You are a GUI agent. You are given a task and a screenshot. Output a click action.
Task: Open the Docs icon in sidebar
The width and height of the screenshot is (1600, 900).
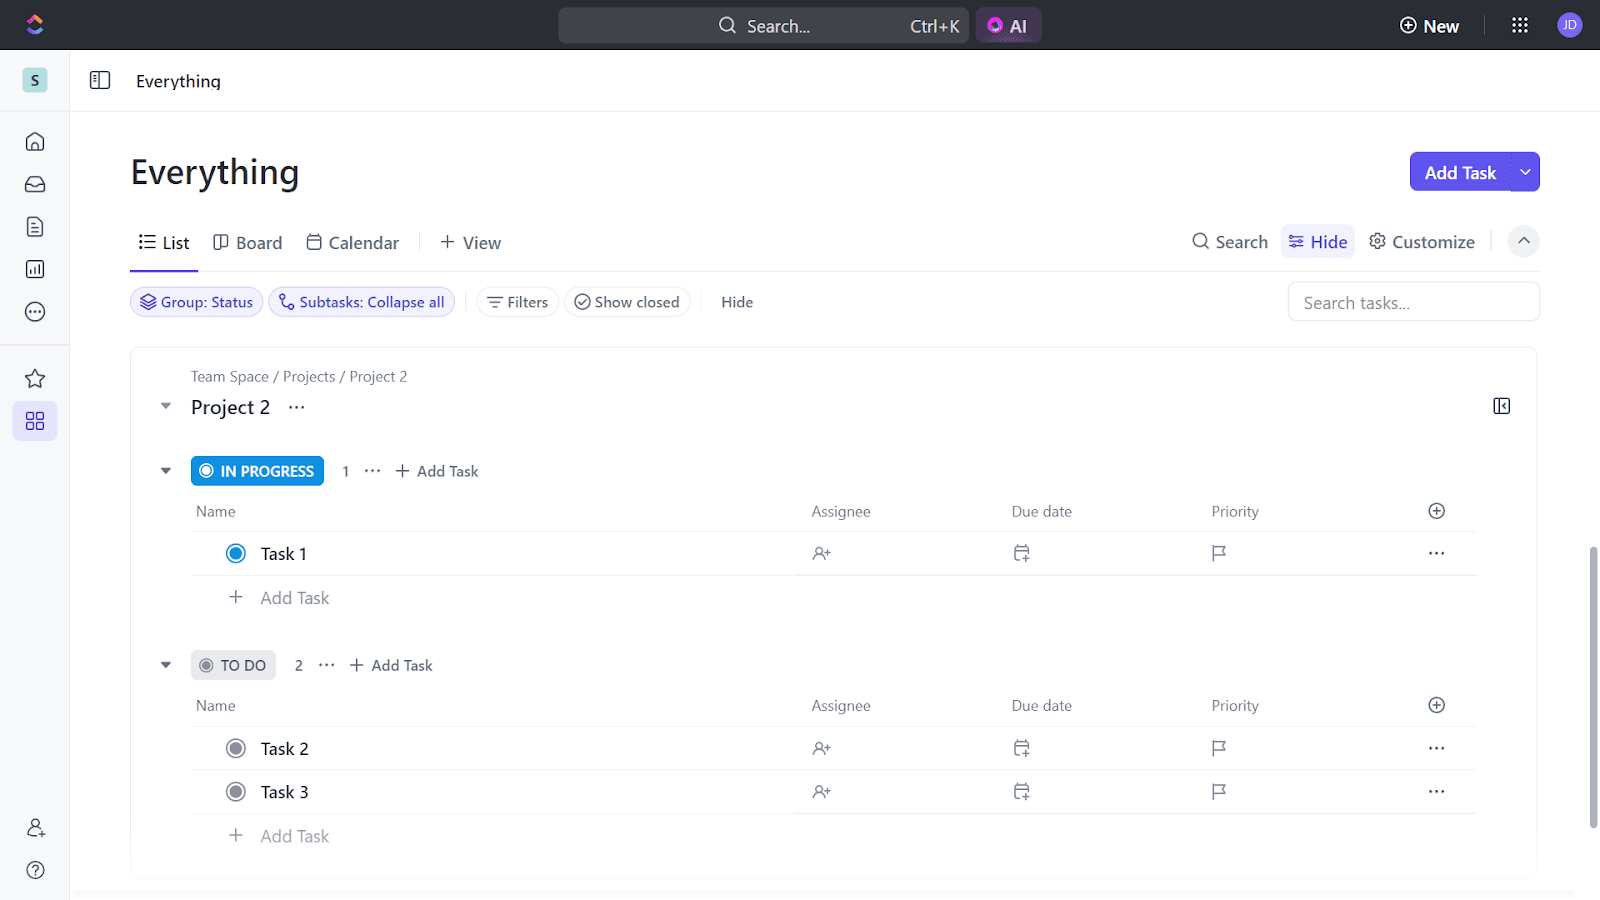34,227
